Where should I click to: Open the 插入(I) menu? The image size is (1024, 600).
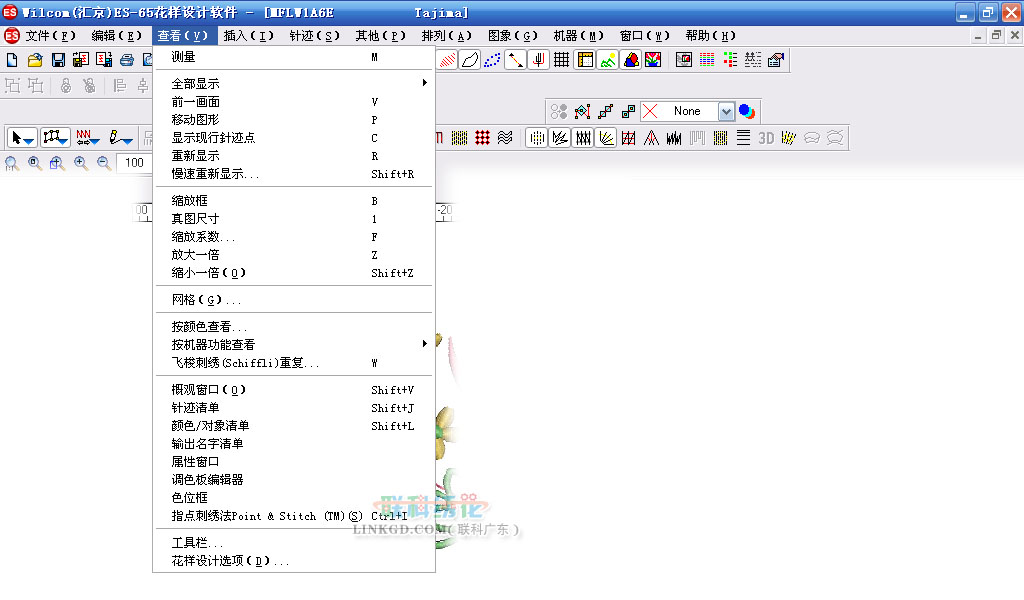point(248,36)
